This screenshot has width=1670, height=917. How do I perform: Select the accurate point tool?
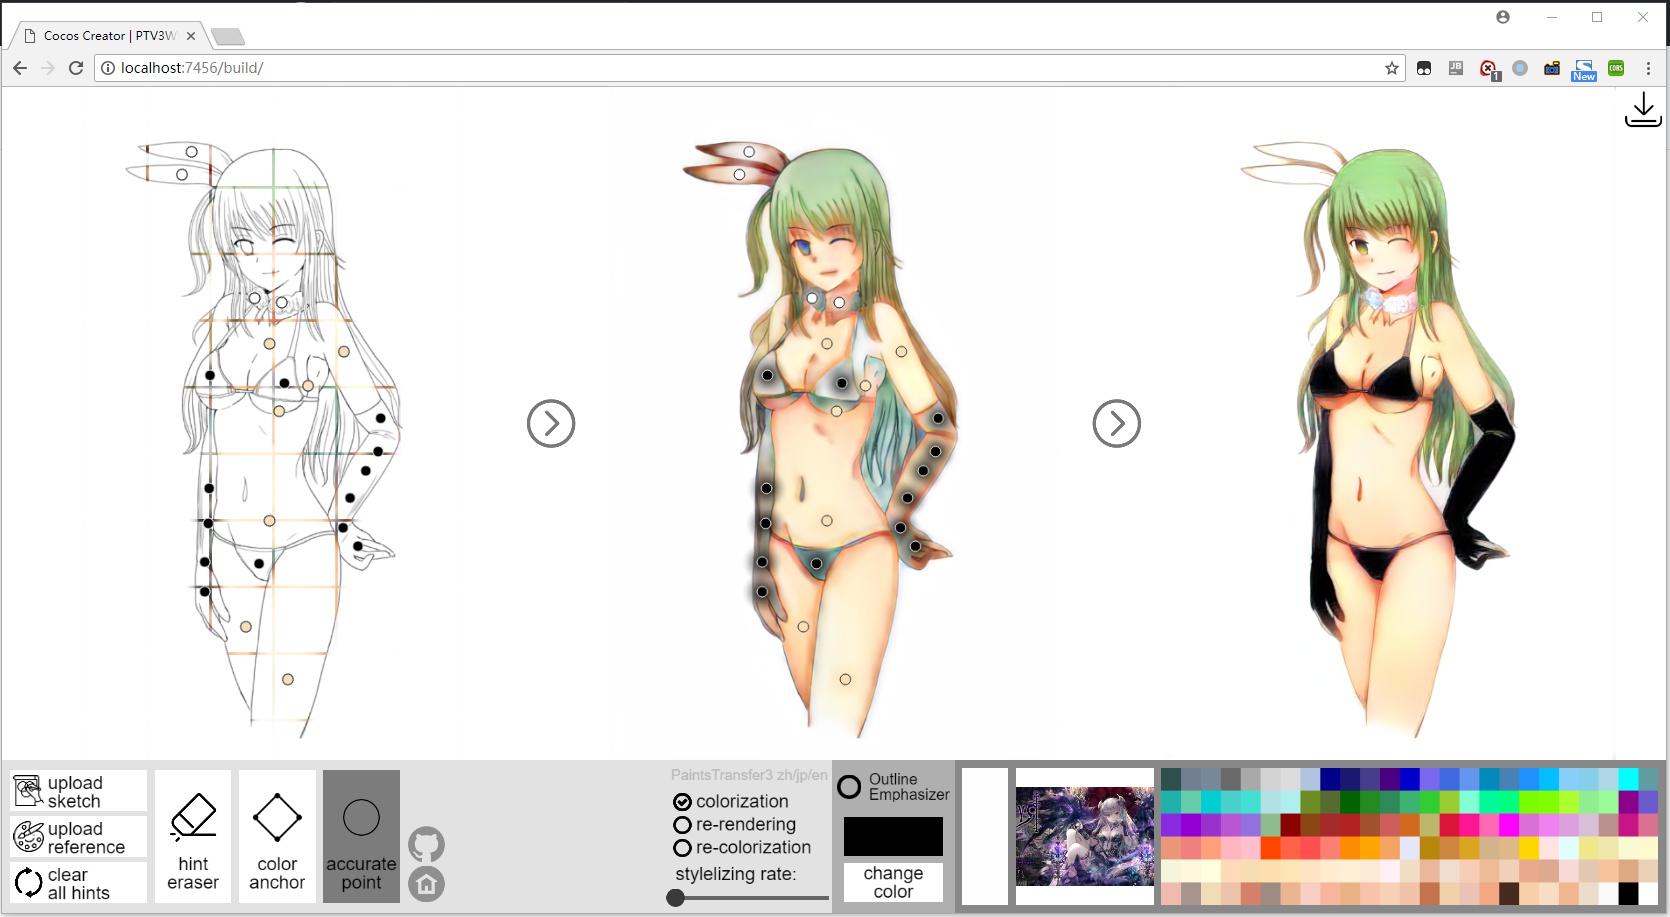361,837
